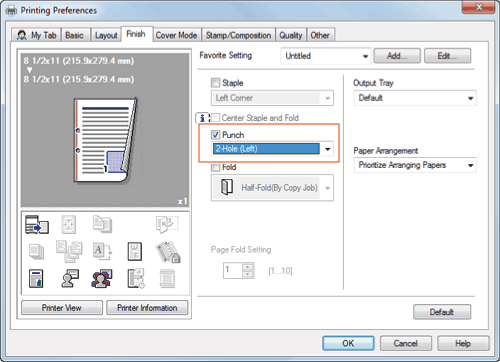500x362 pixels.
Task: Click the Add... button
Action: (x=397, y=56)
